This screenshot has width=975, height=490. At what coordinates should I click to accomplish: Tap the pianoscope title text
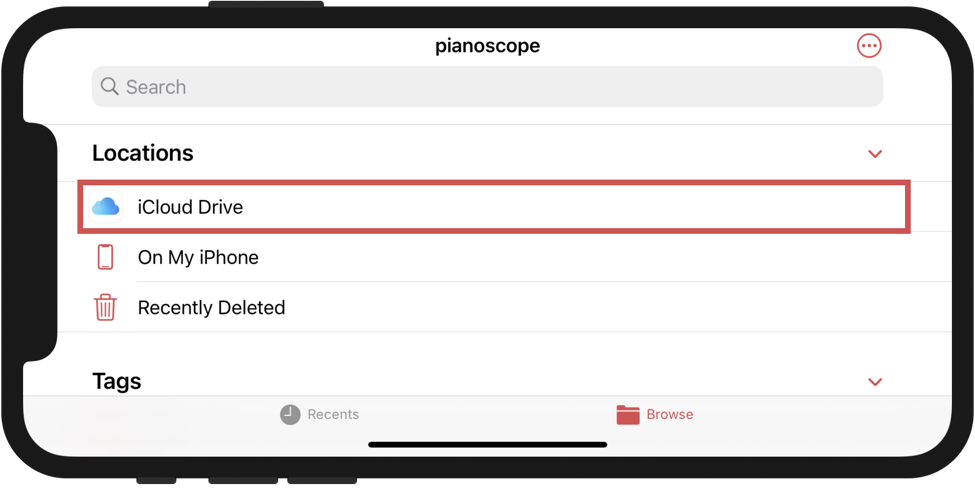coord(488,46)
